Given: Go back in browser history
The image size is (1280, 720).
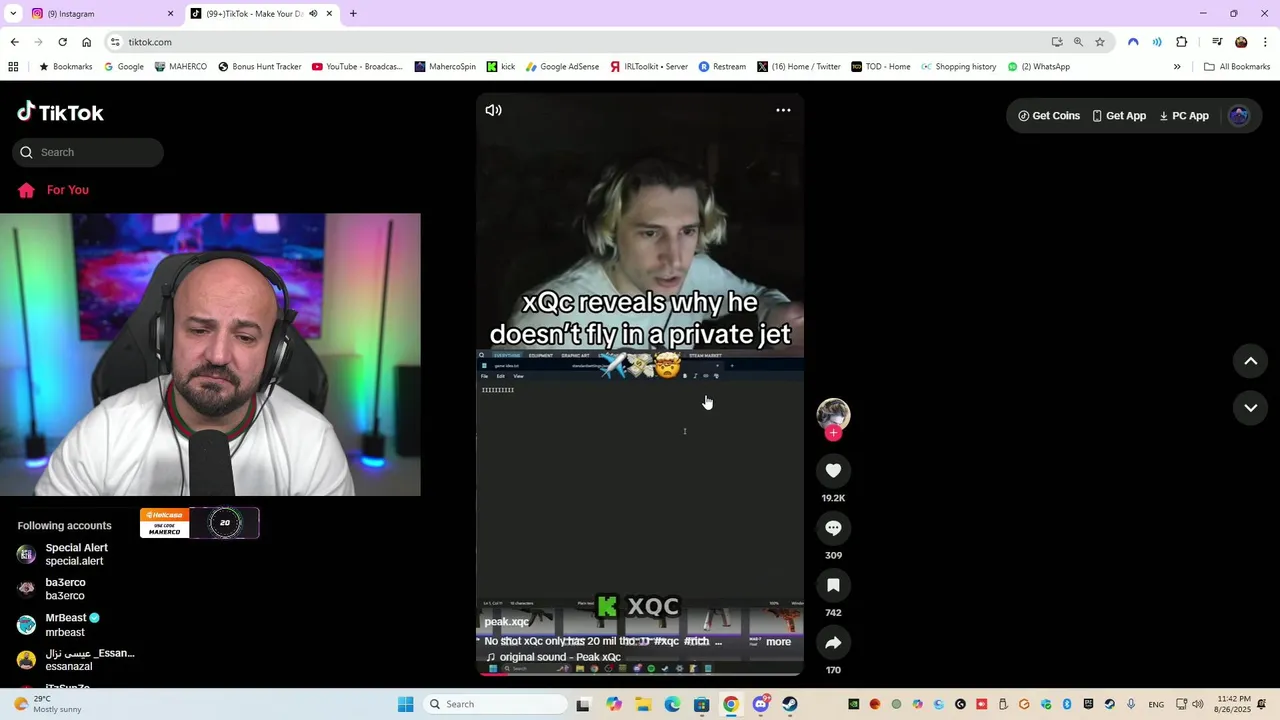Looking at the screenshot, I should click(x=14, y=42).
